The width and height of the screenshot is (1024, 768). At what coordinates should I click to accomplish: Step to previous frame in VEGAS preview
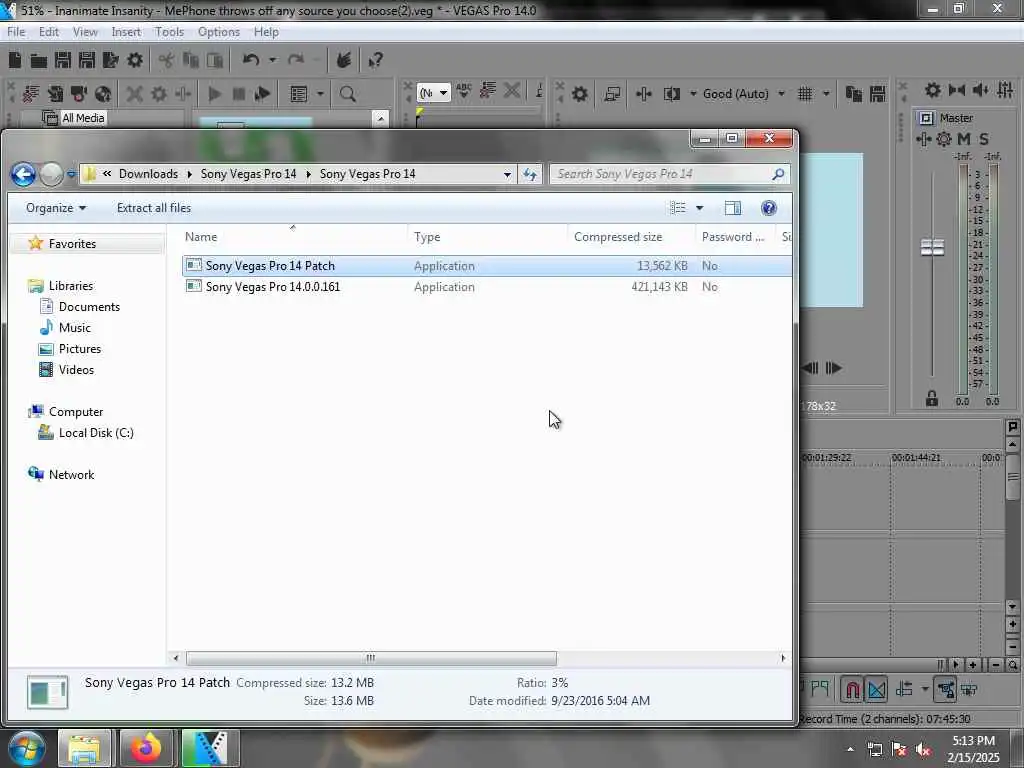tap(810, 368)
